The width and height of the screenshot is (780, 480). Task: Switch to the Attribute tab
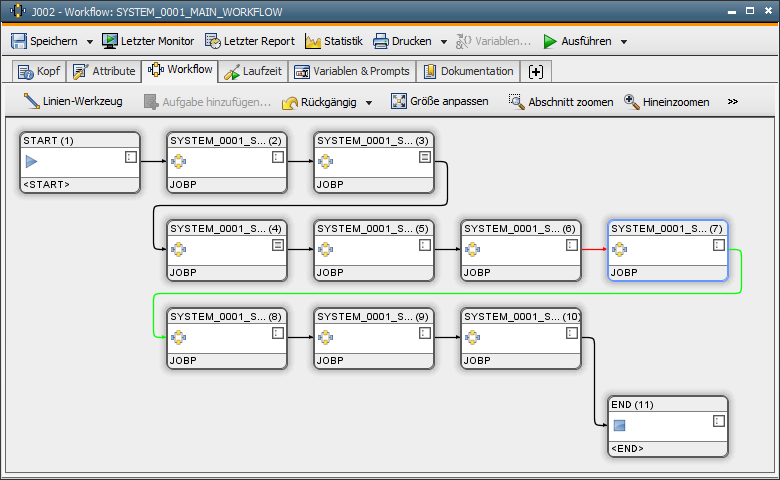[104, 71]
